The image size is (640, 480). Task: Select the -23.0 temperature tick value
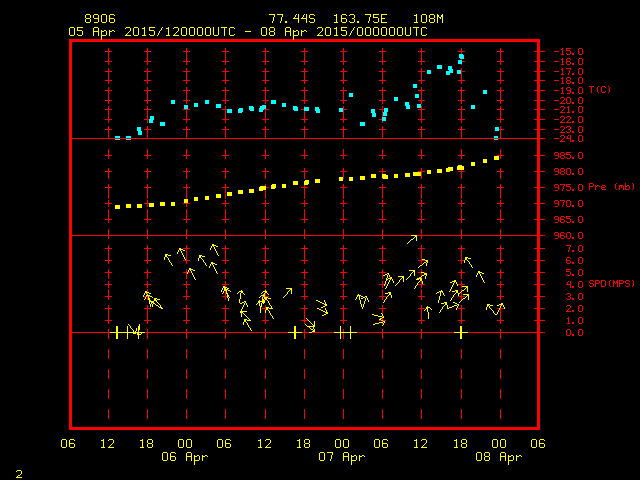coord(569,129)
